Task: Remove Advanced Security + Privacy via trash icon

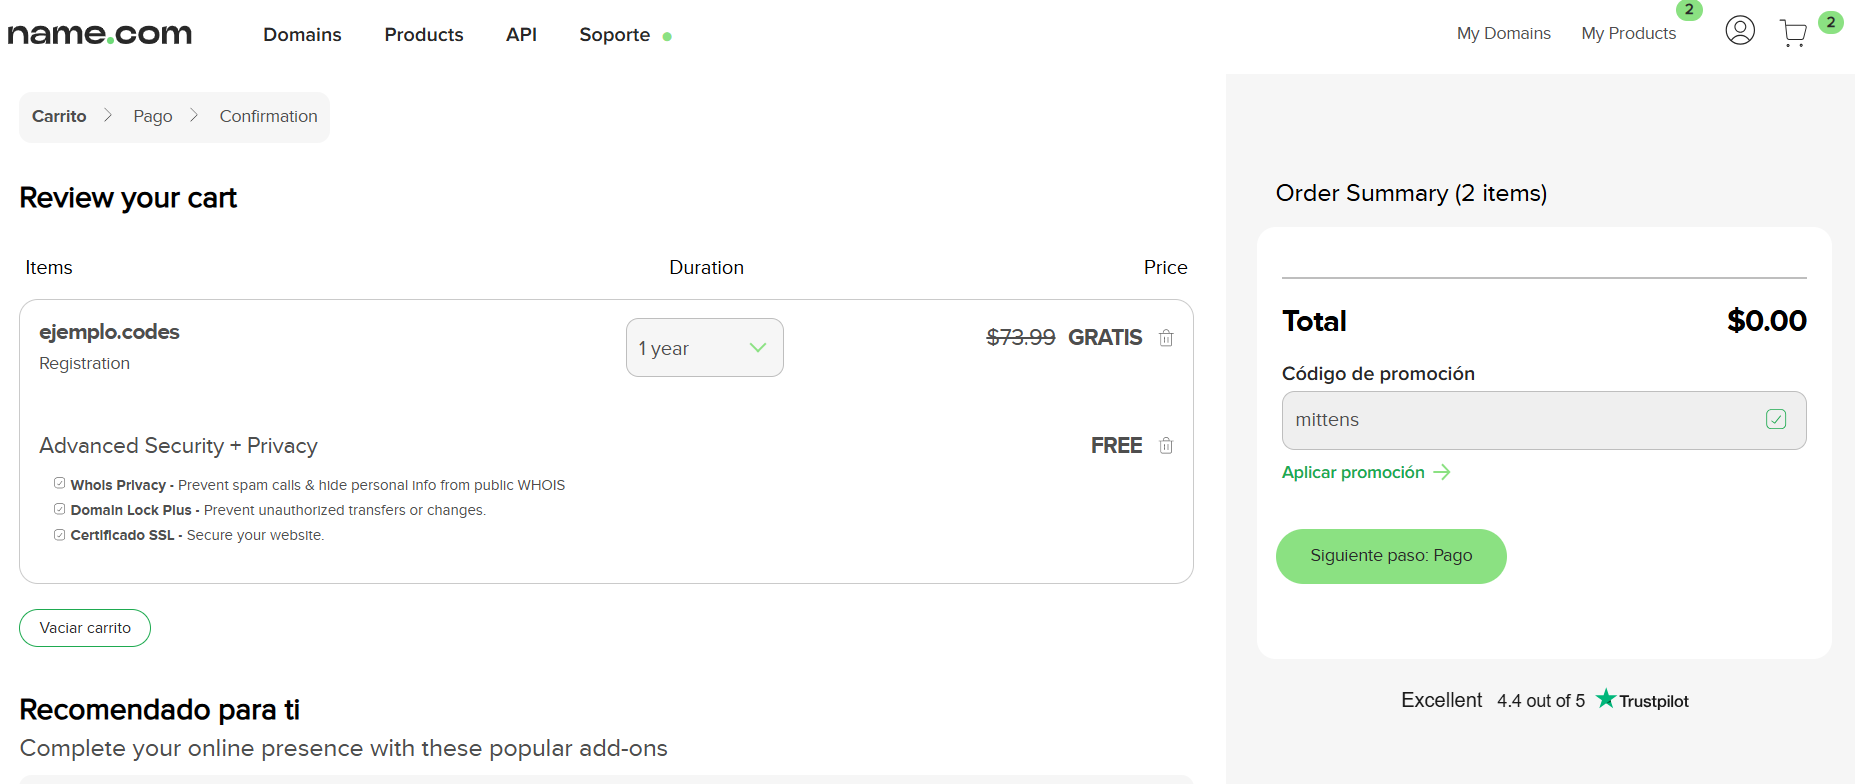Action: click(x=1166, y=446)
